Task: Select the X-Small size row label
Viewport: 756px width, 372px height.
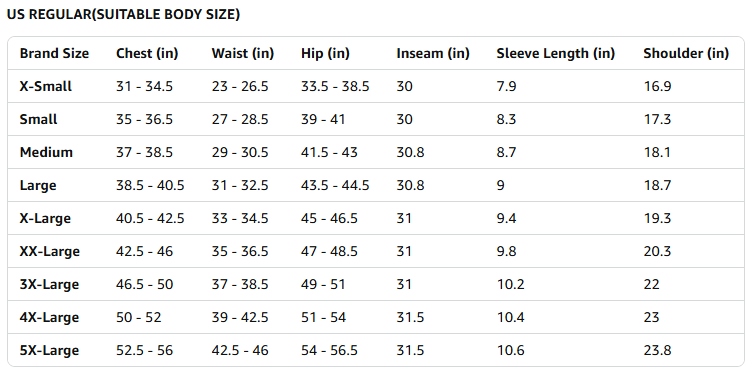Action: coord(46,87)
